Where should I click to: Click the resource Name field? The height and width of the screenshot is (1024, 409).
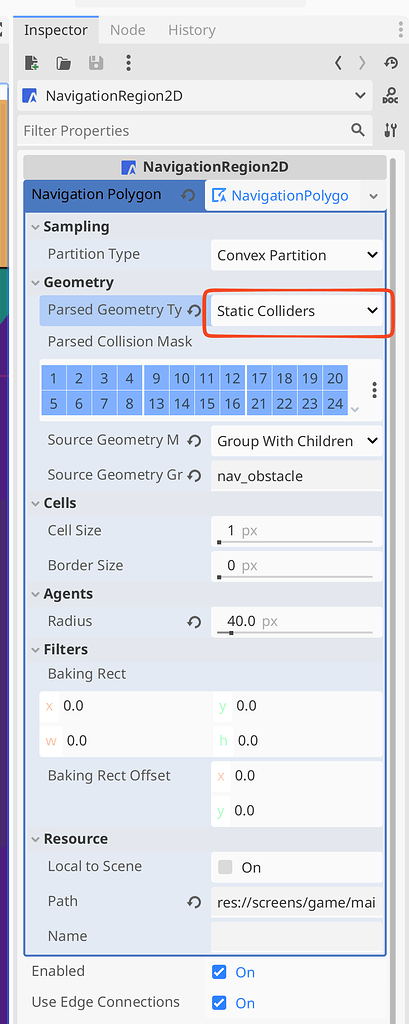297,936
